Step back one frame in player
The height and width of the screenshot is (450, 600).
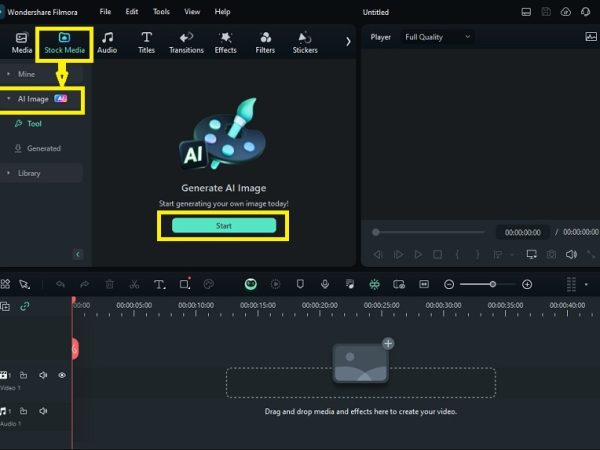tap(378, 254)
